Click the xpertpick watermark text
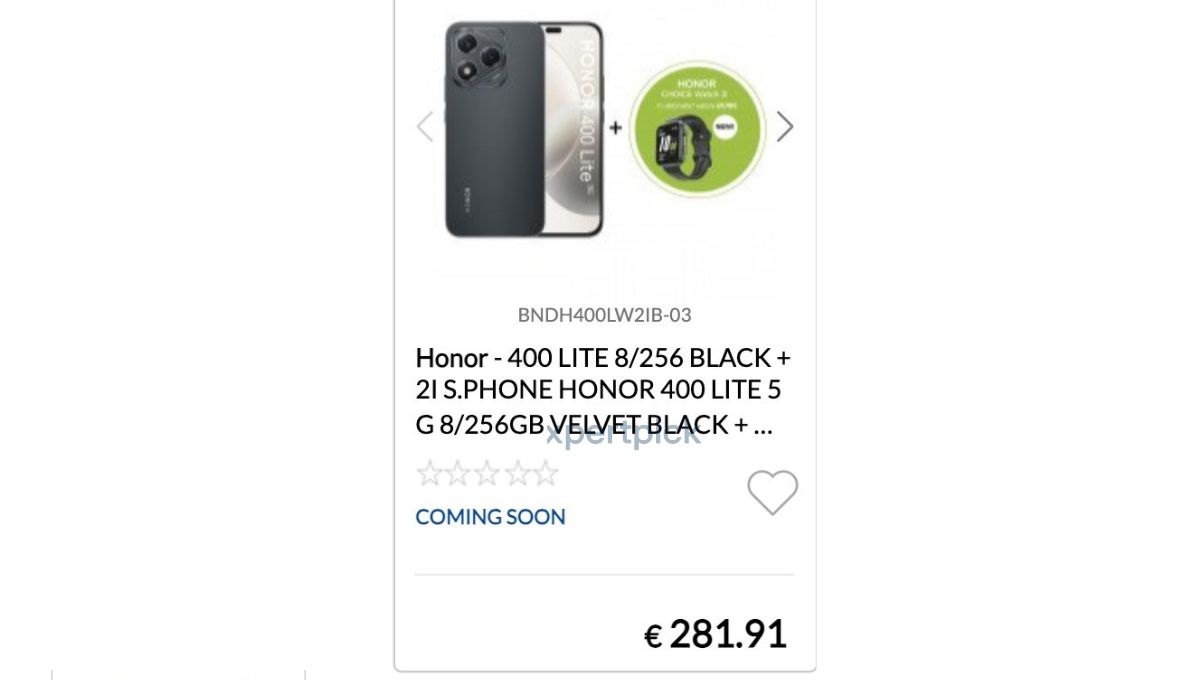1200x680 pixels. [623, 434]
